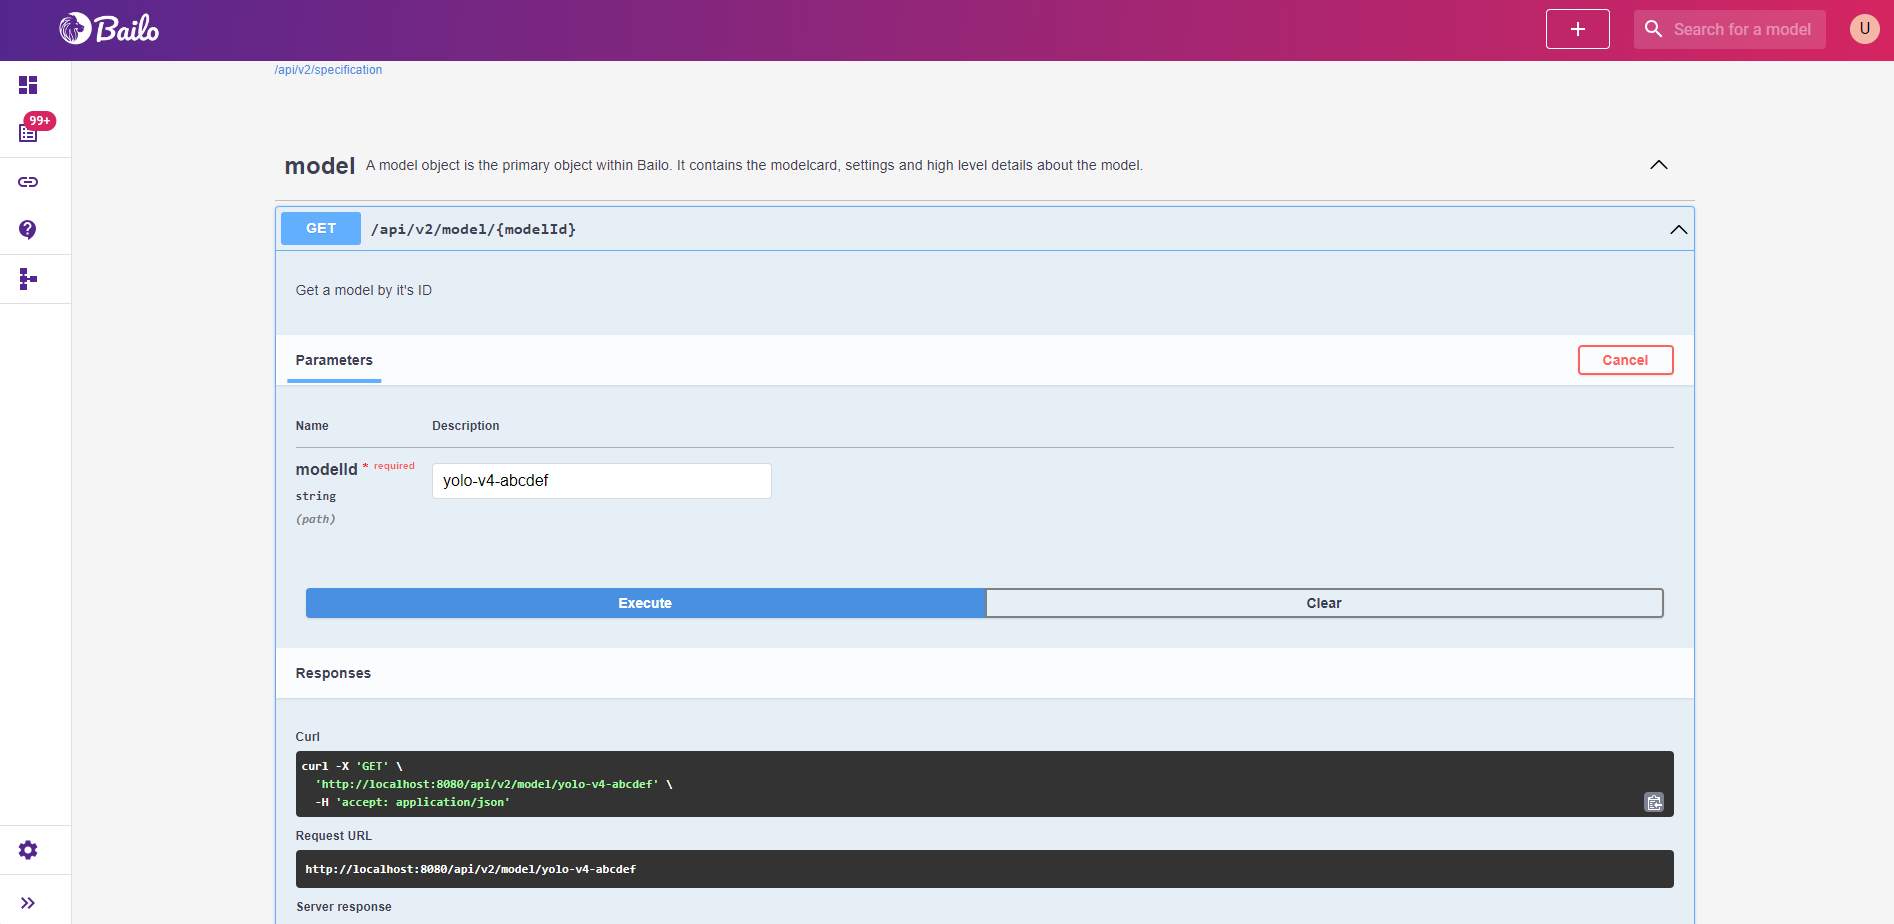Viewport: 1894px width, 924px height.
Task: Select the link icon in the sidebar
Action: coord(28,182)
